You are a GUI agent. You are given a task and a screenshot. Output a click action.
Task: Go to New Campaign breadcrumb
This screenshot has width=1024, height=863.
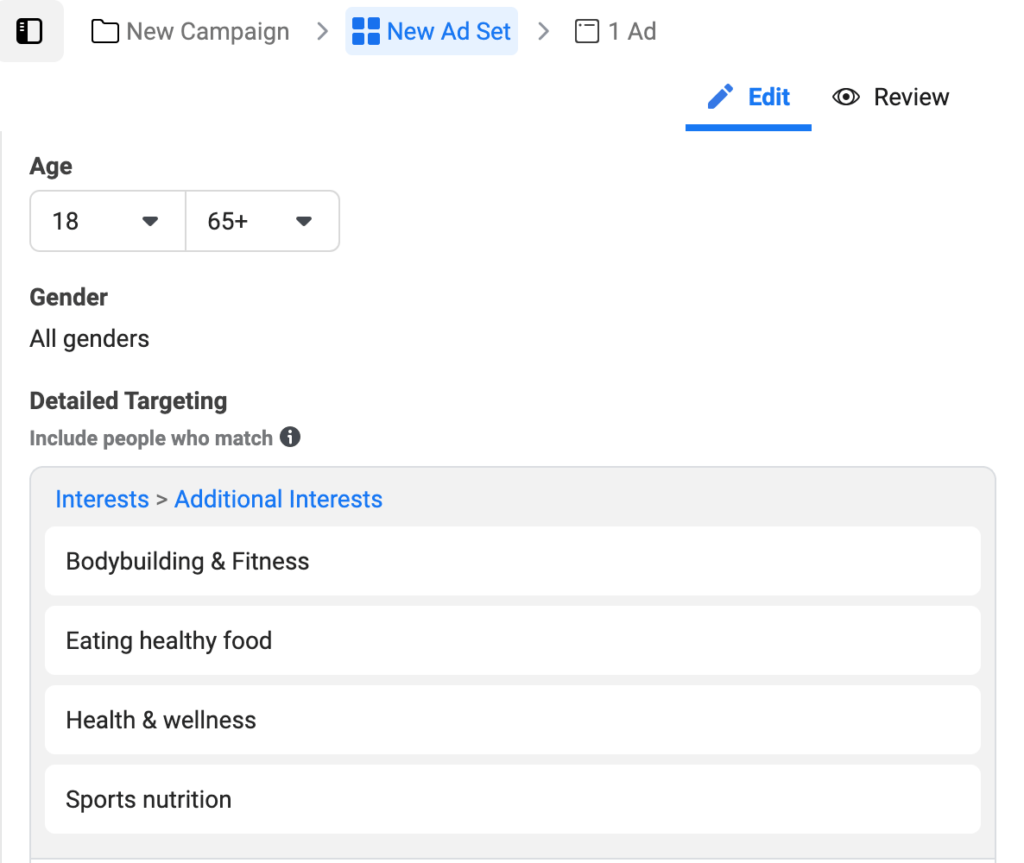click(x=207, y=32)
